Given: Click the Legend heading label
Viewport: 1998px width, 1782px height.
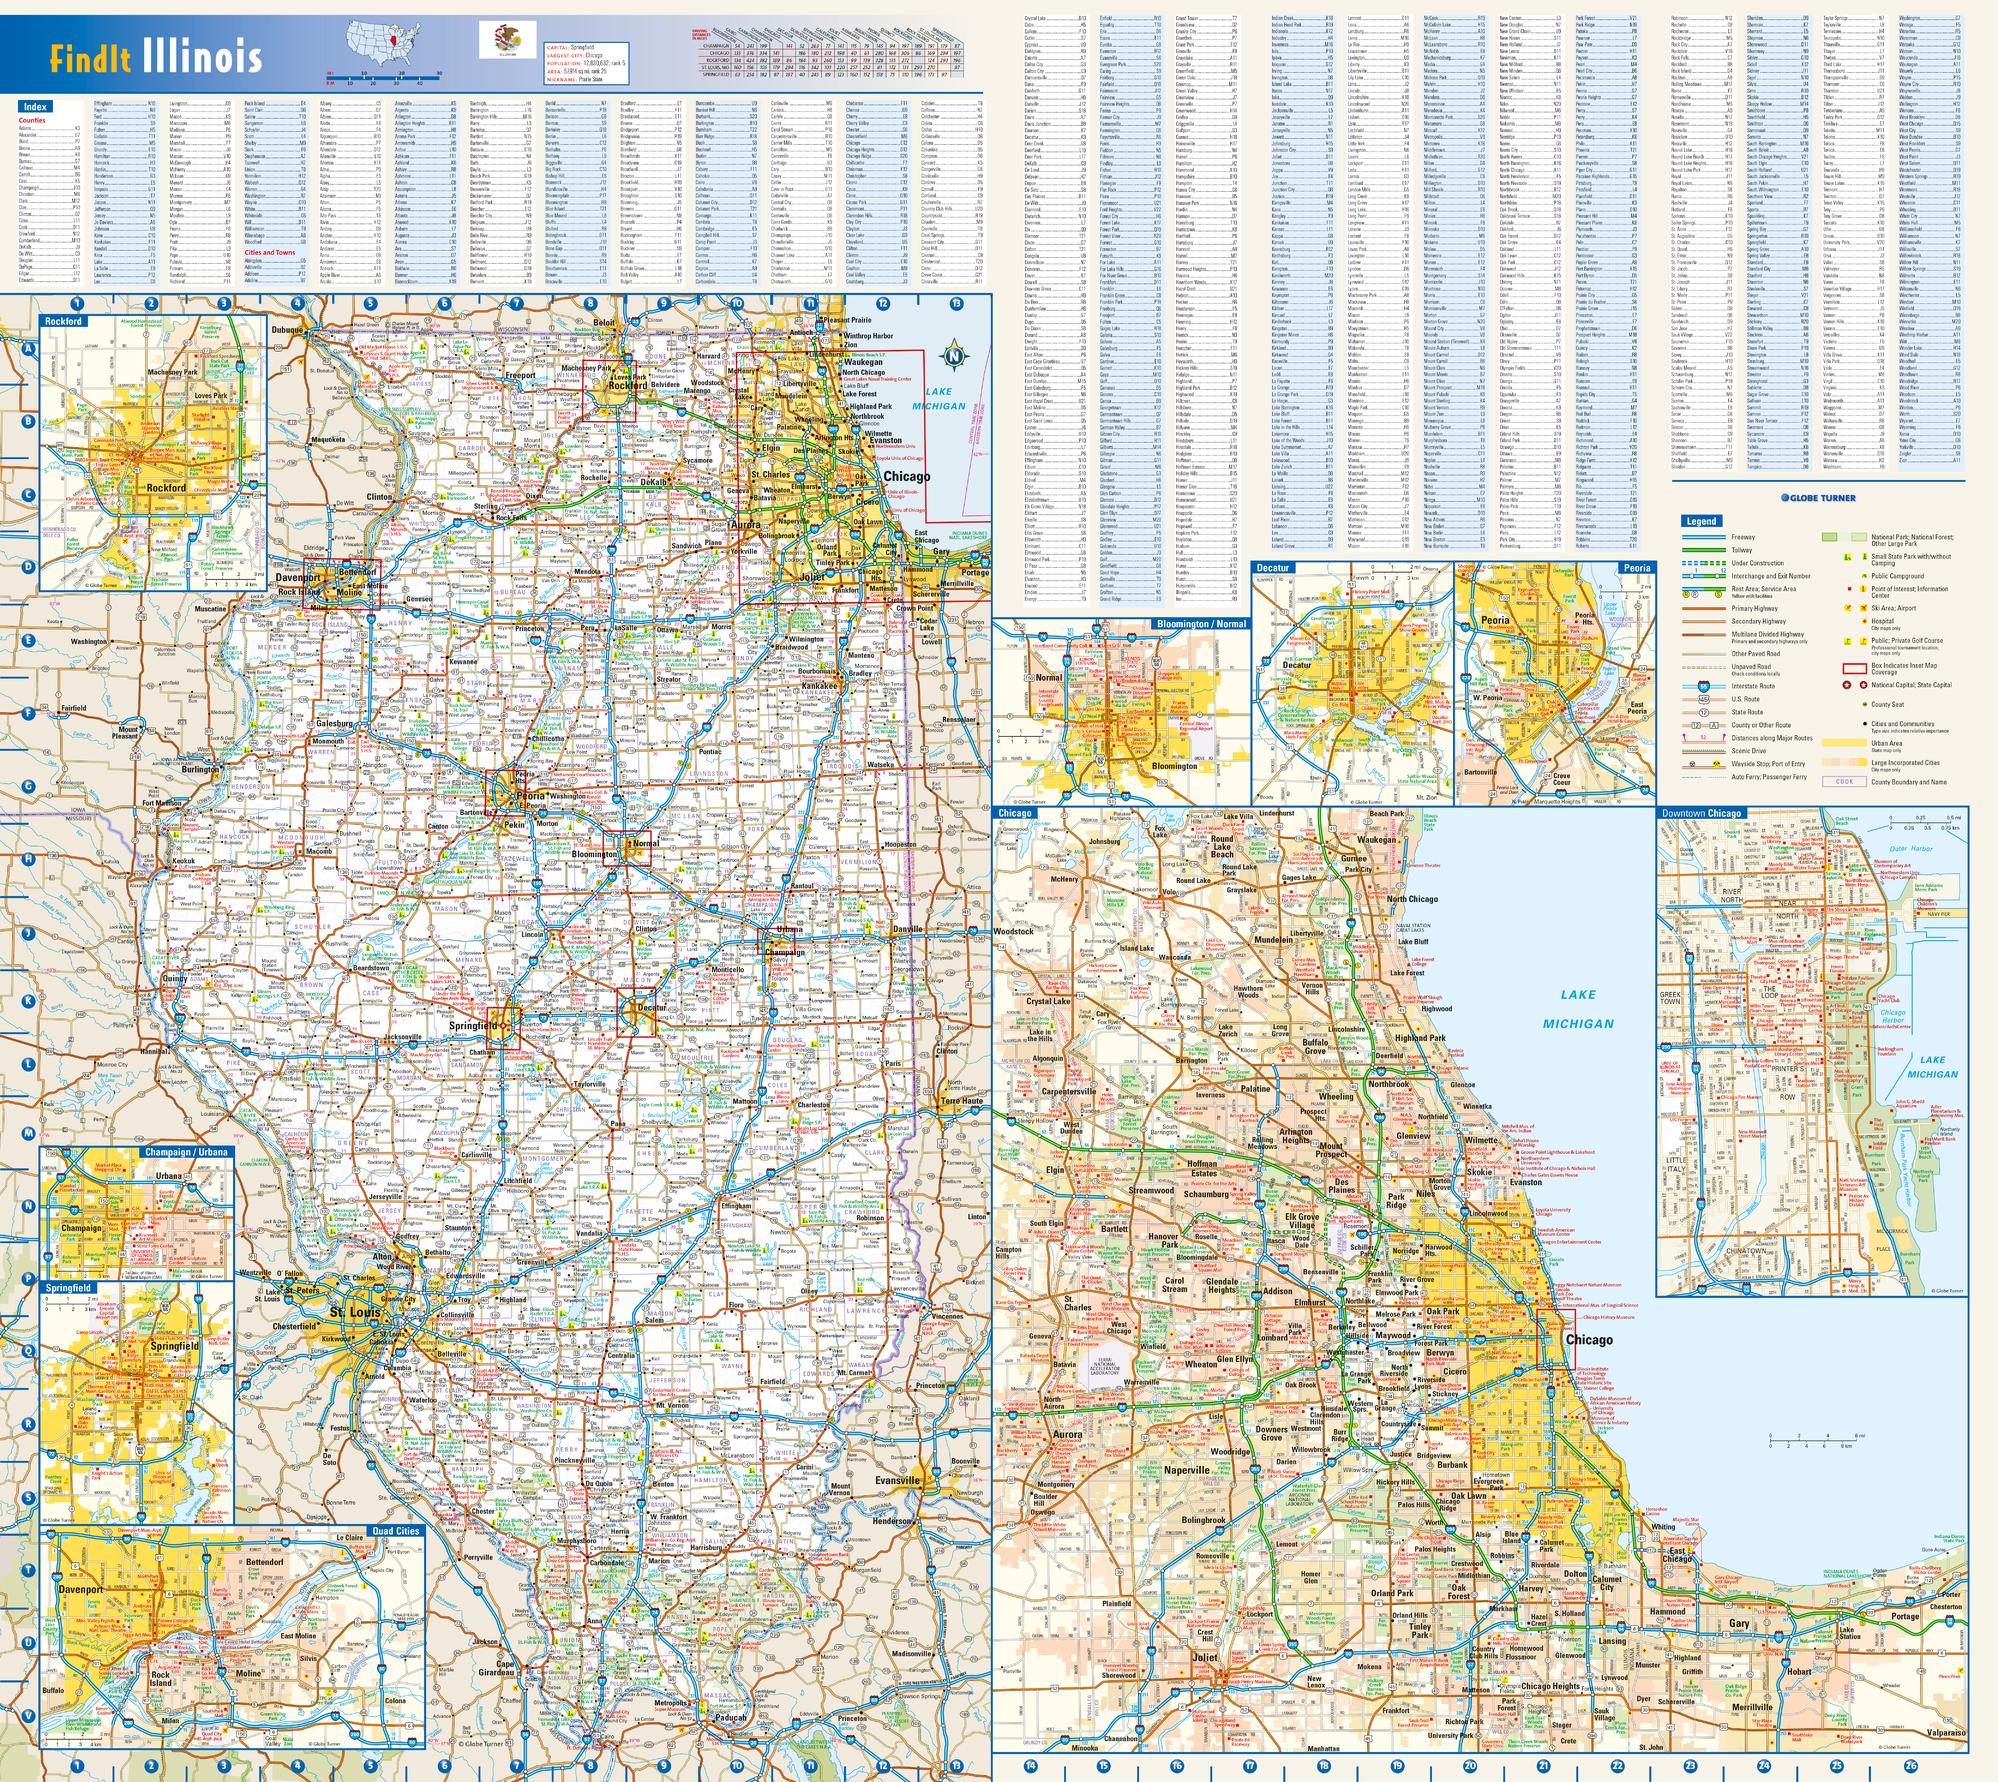Looking at the screenshot, I should (x=1702, y=521).
